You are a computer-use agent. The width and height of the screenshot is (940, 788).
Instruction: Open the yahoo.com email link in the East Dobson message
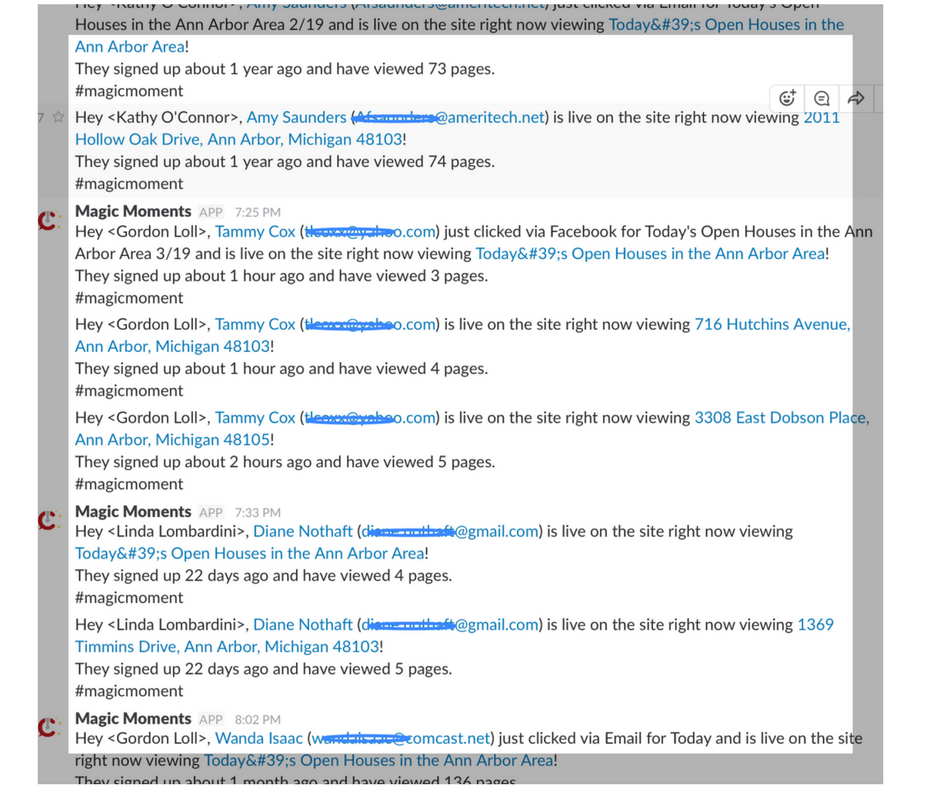(x=370, y=417)
